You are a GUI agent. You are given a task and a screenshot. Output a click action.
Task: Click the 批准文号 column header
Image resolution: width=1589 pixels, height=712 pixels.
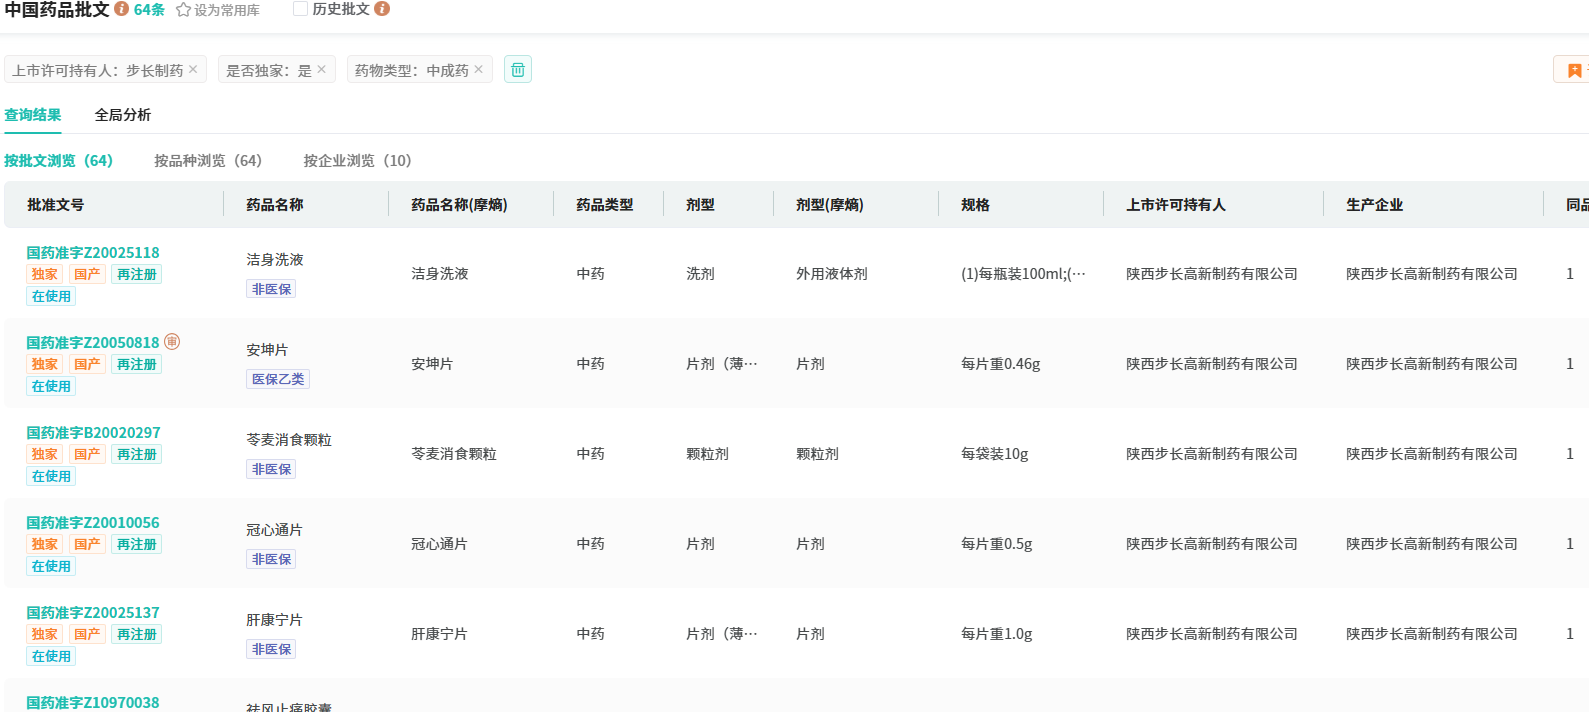56,205
